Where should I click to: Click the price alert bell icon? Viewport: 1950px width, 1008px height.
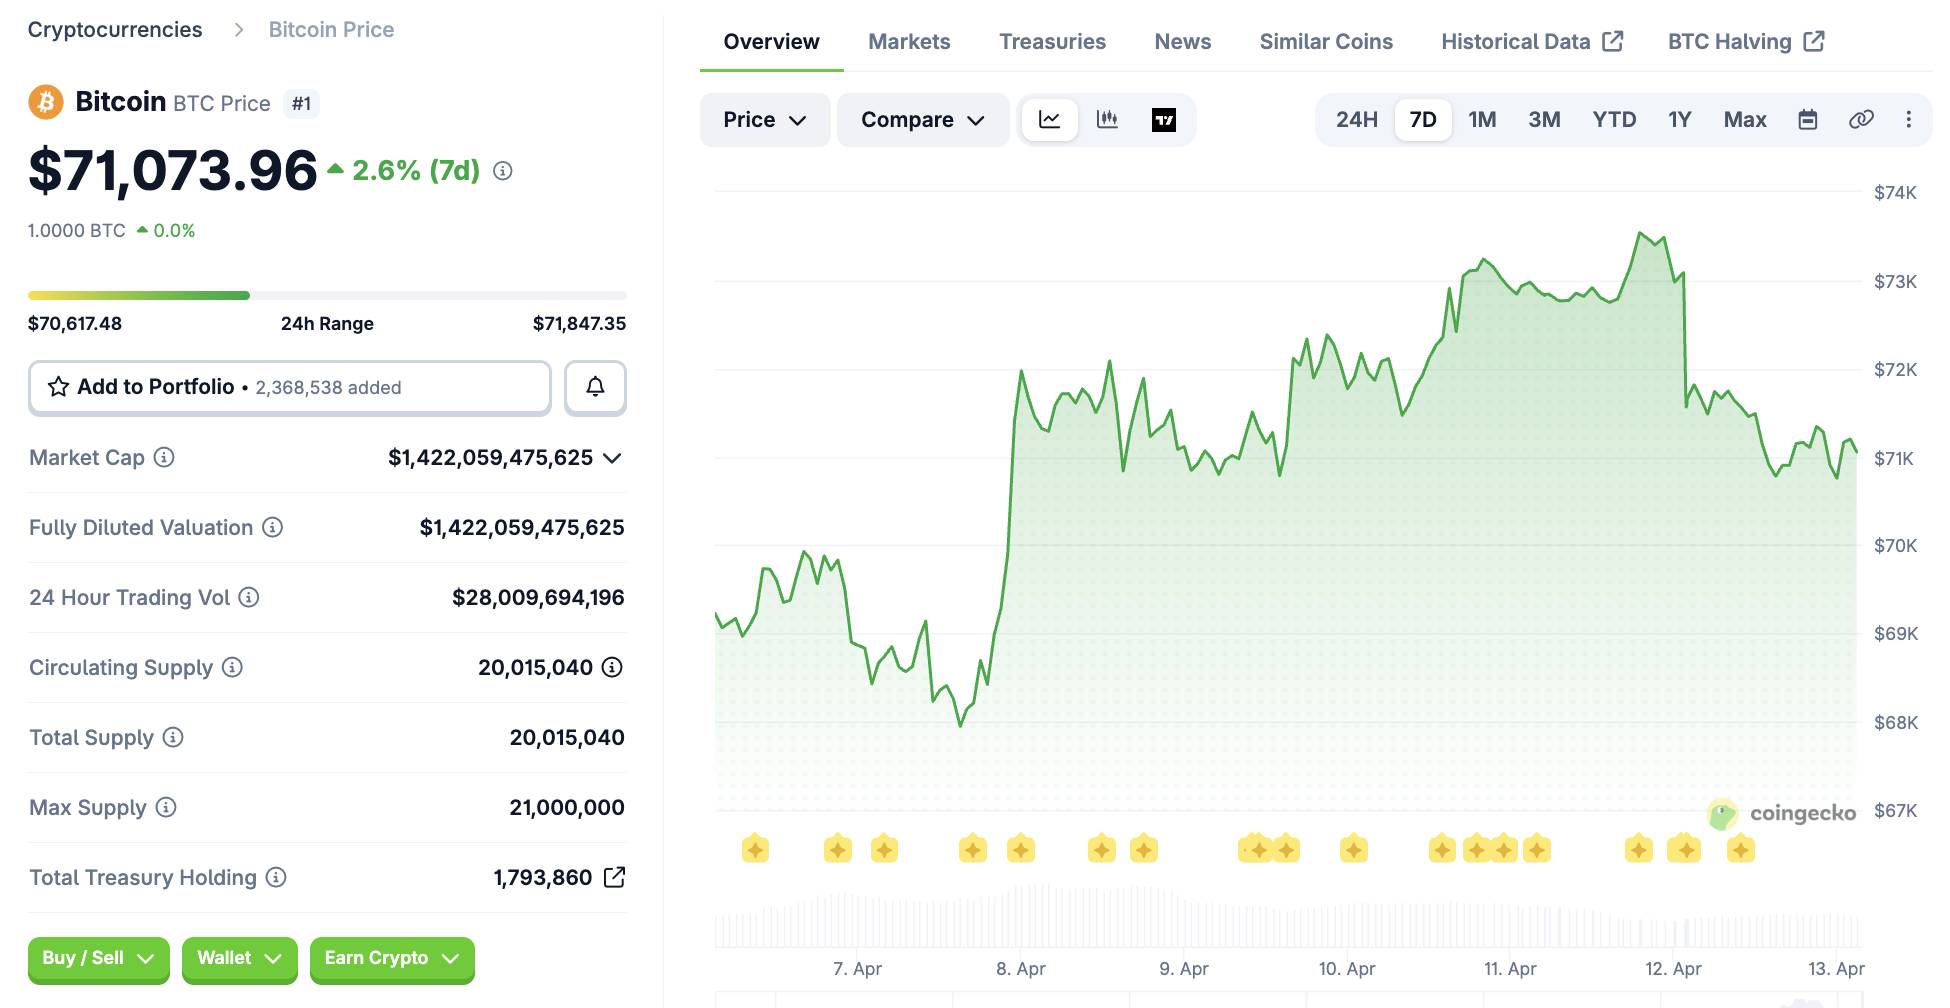(x=596, y=387)
